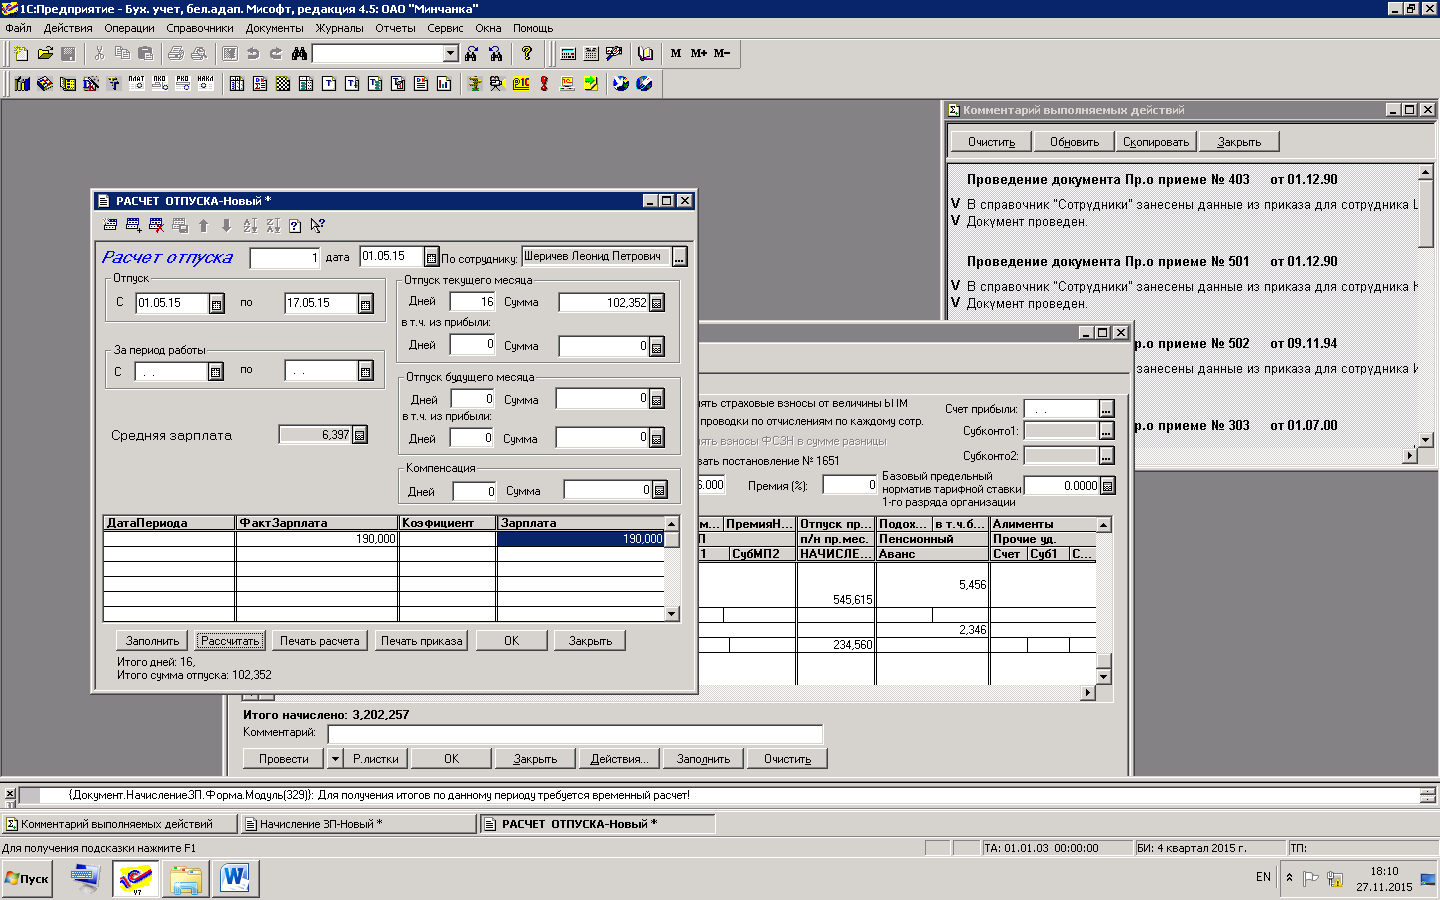Click the vertical scrollbar in comments window
Screen dimensions: 1440x900
1426,306
